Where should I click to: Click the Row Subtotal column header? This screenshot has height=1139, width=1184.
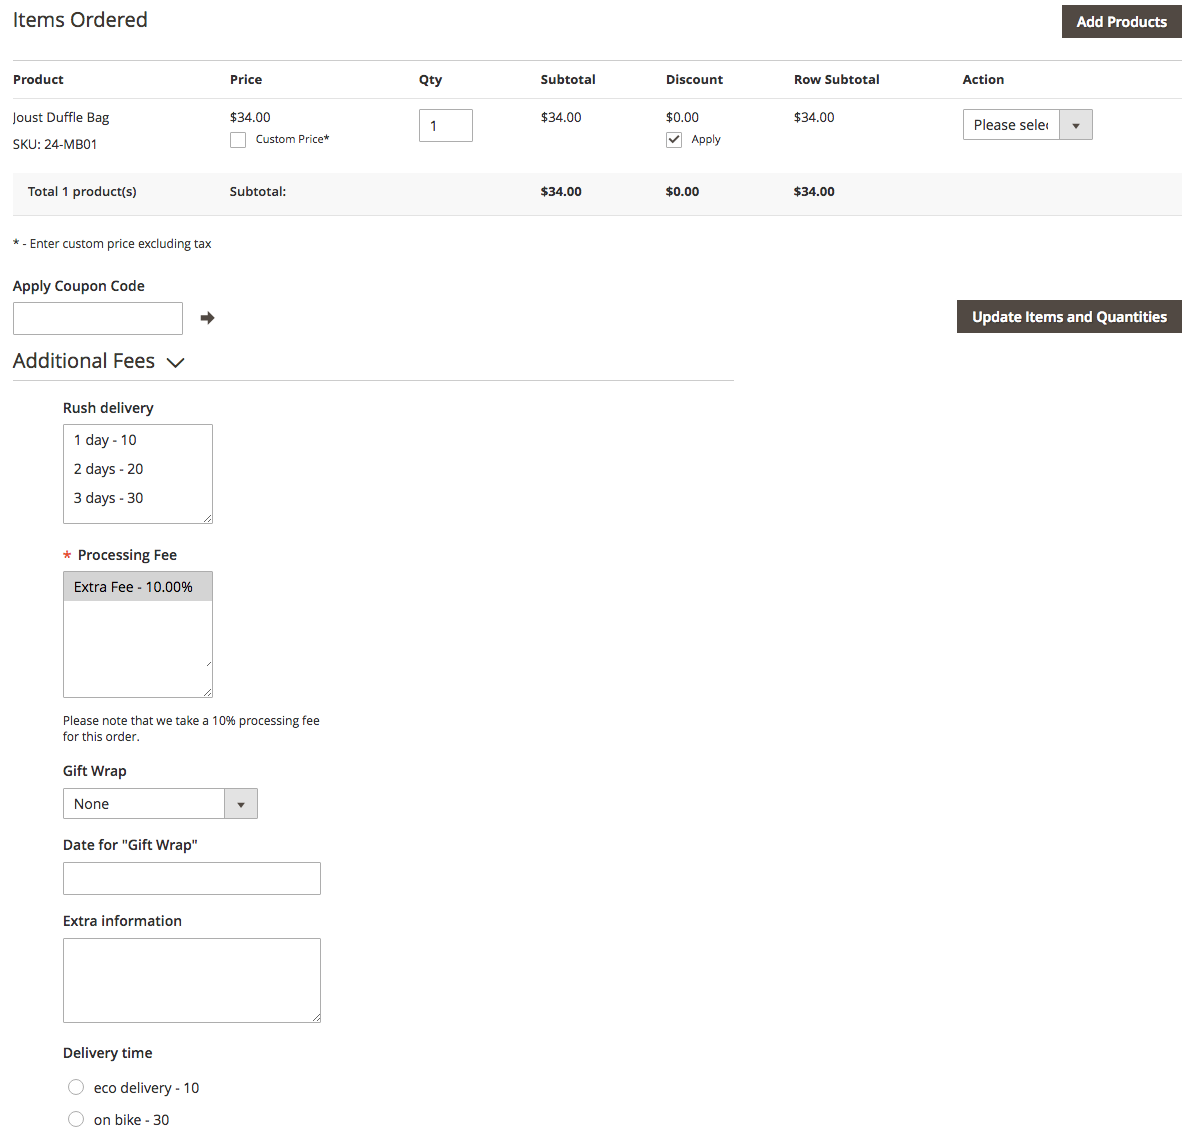(x=837, y=79)
